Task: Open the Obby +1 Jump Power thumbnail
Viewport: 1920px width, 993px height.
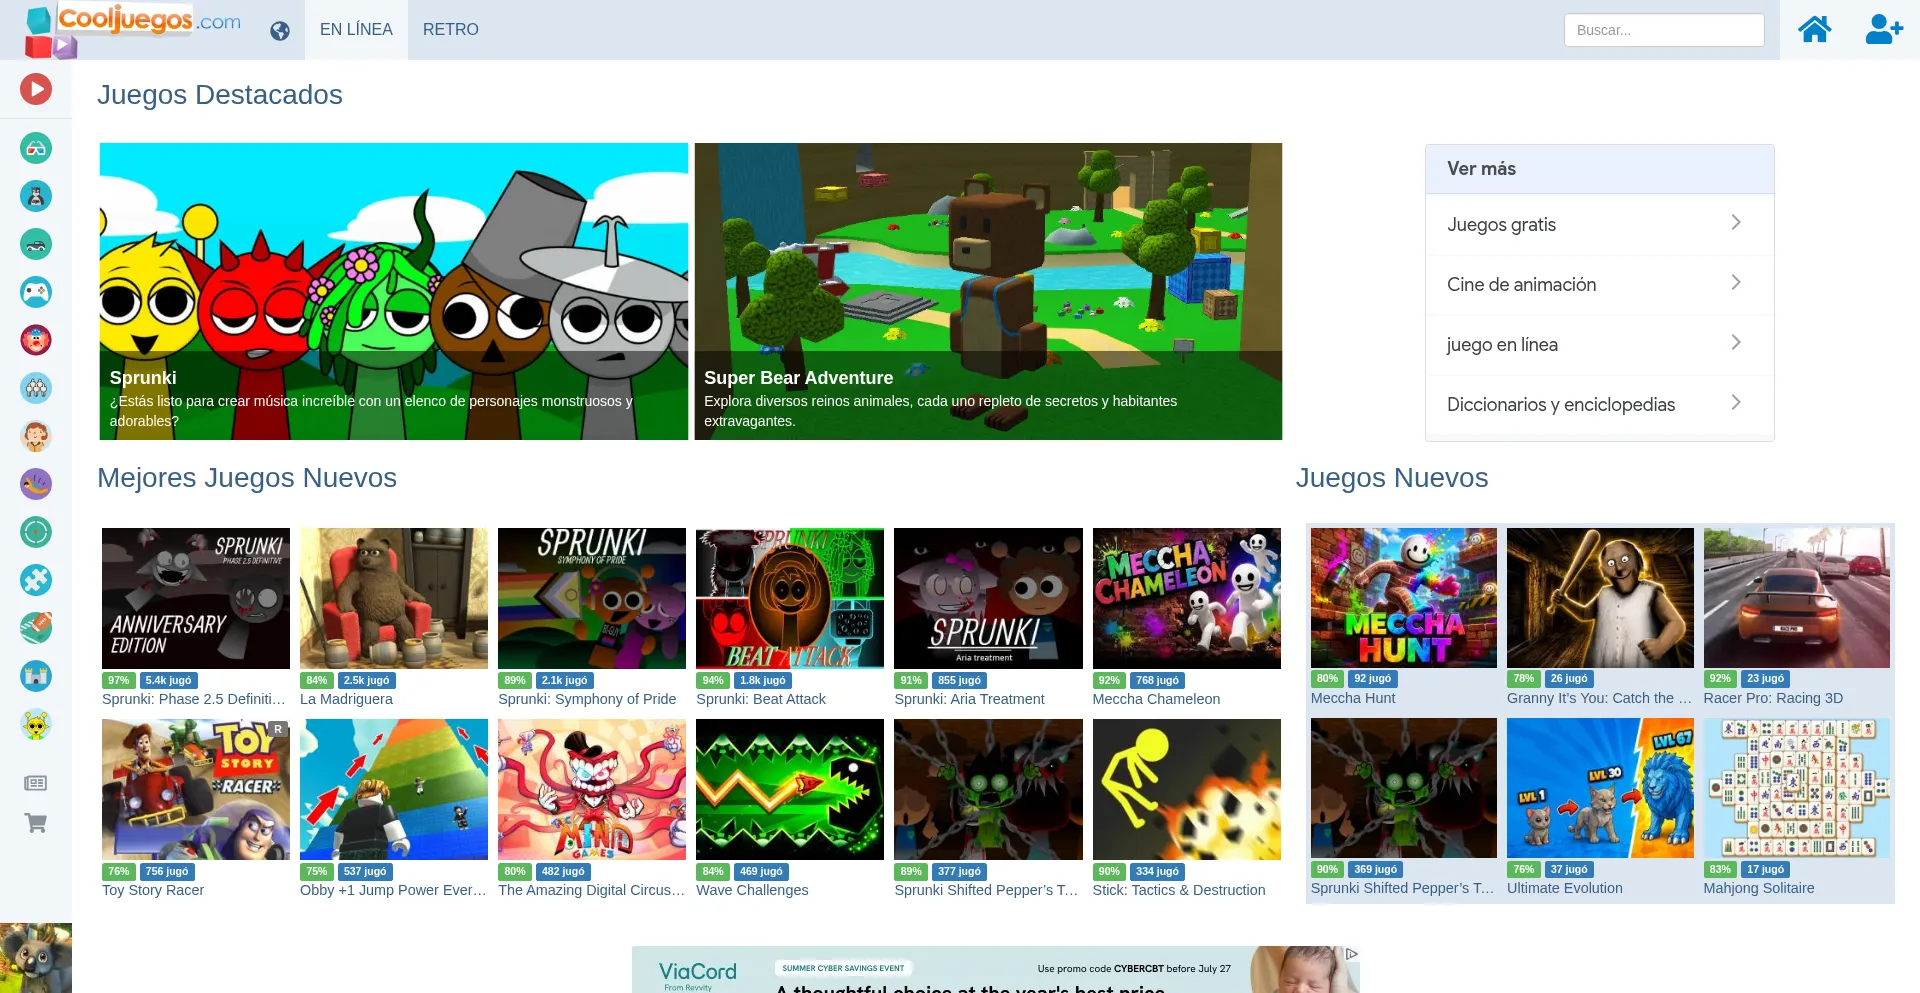Action: (394, 789)
